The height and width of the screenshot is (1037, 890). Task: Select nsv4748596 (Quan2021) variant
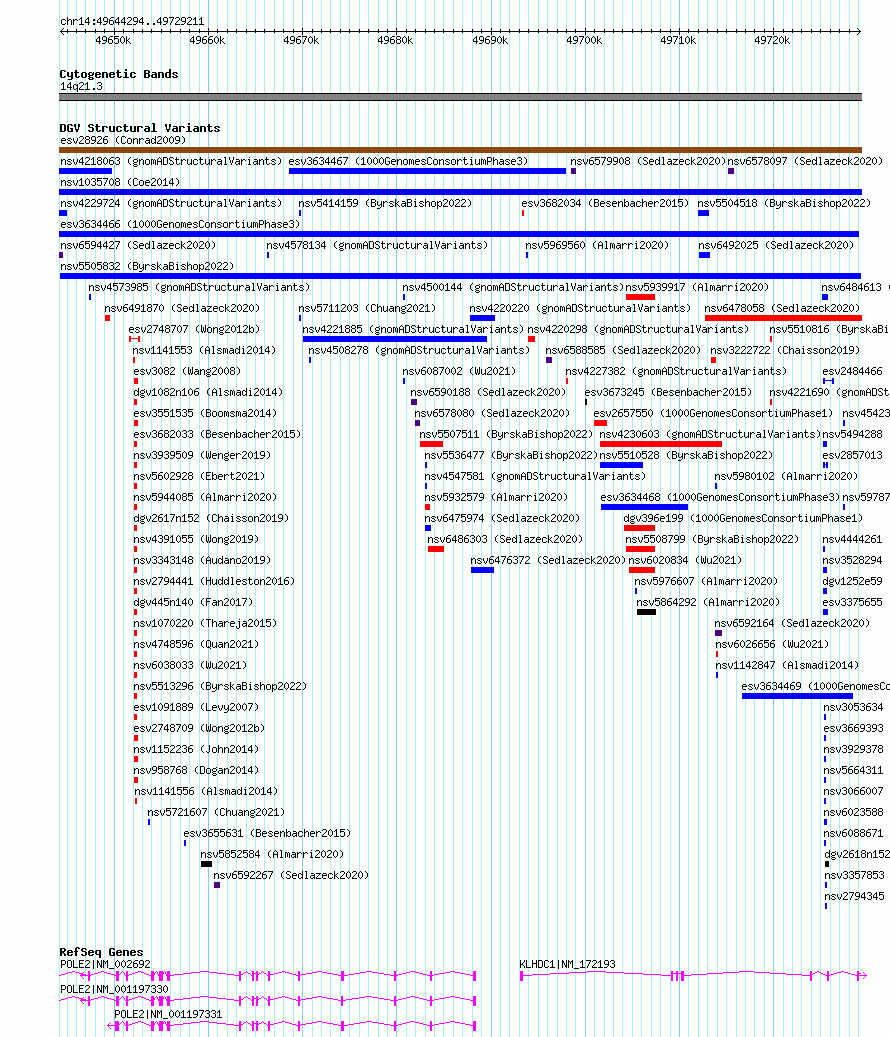click(196, 645)
